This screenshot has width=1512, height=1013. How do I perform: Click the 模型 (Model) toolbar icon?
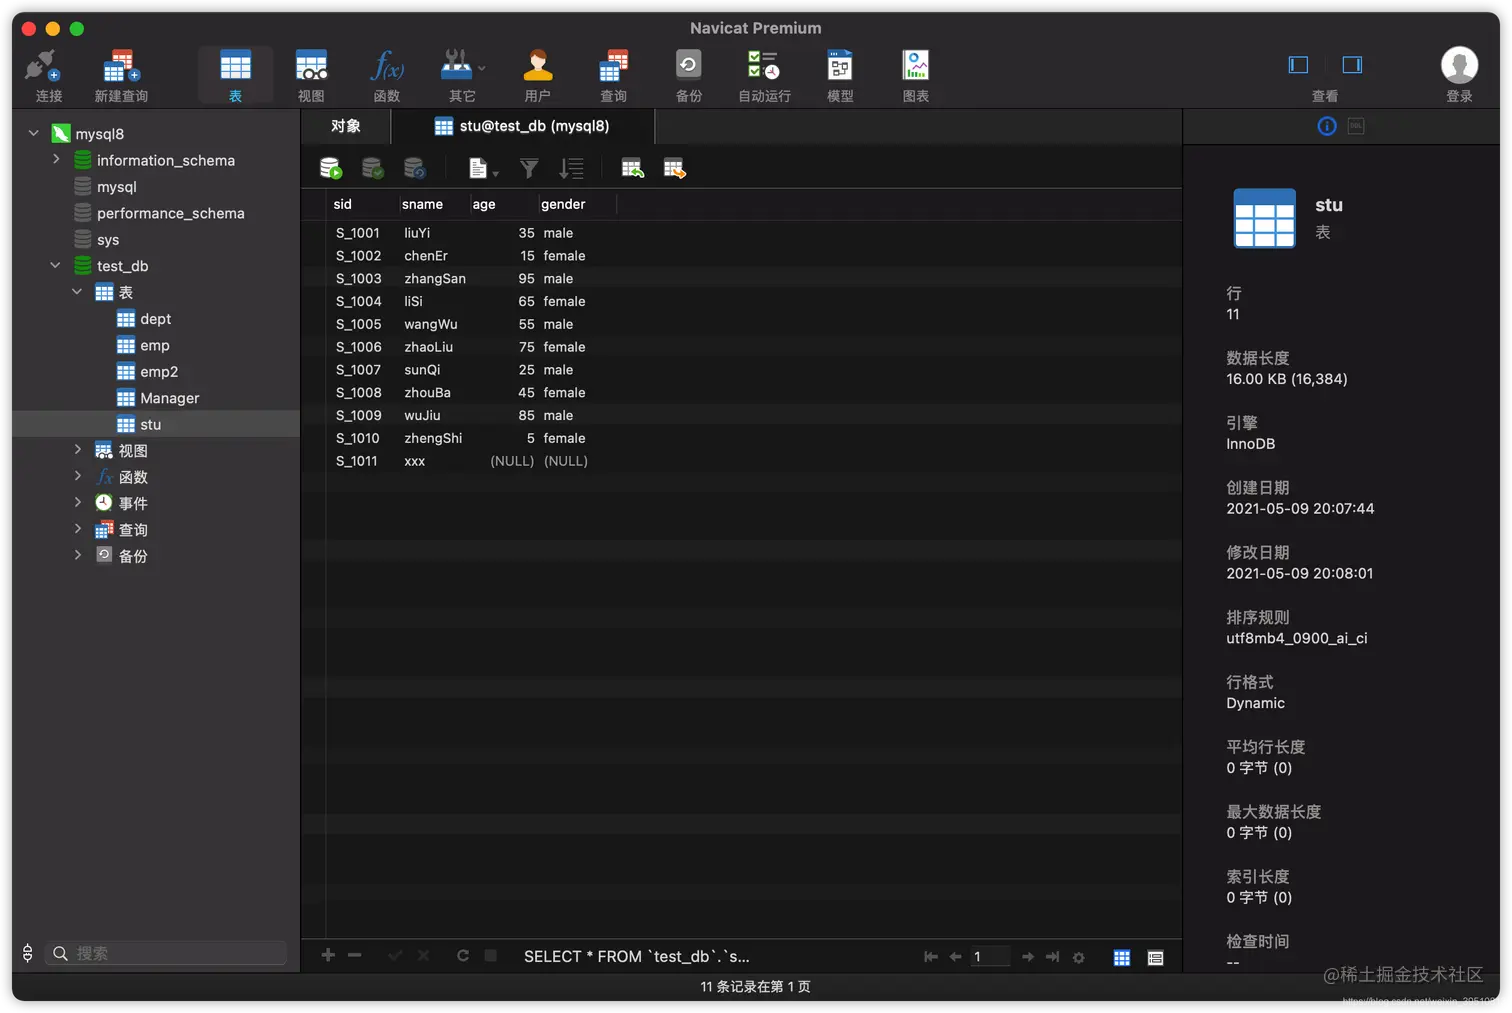point(840,66)
